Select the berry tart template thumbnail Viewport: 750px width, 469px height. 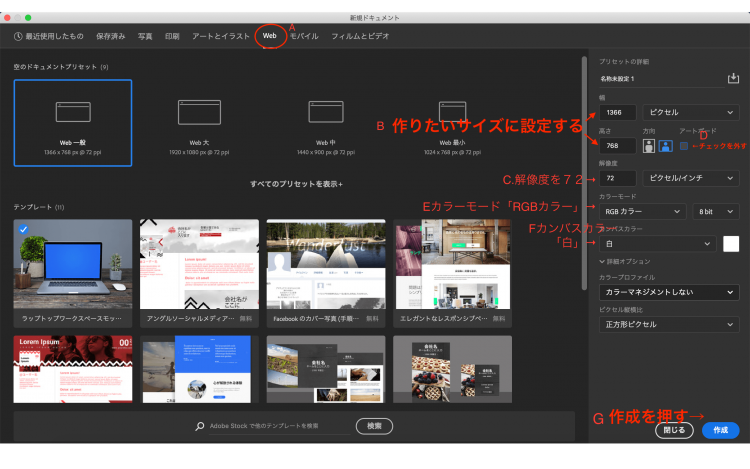452,369
